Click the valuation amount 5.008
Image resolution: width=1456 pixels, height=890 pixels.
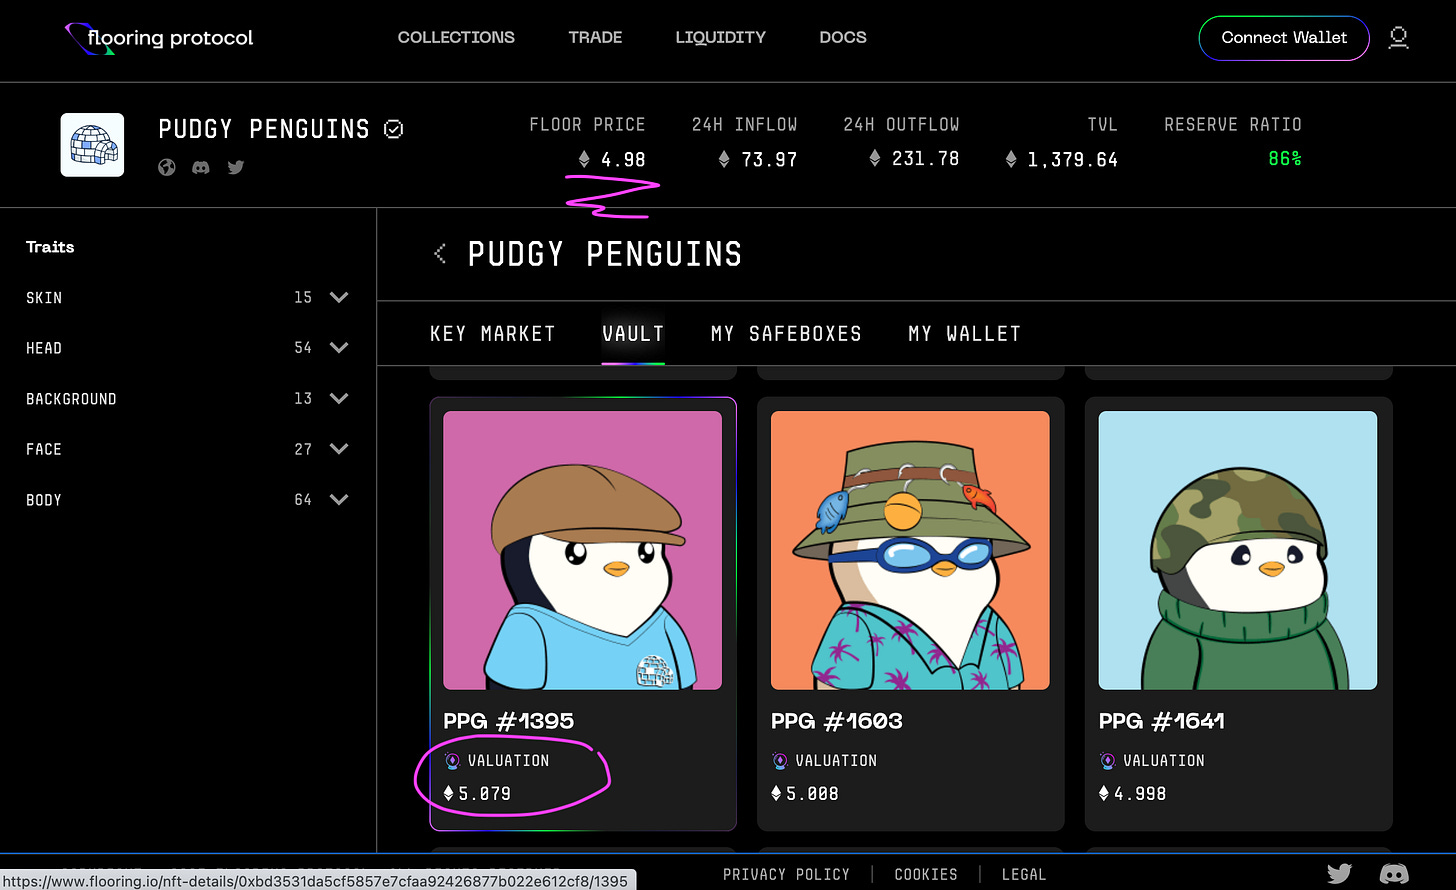[813, 794]
